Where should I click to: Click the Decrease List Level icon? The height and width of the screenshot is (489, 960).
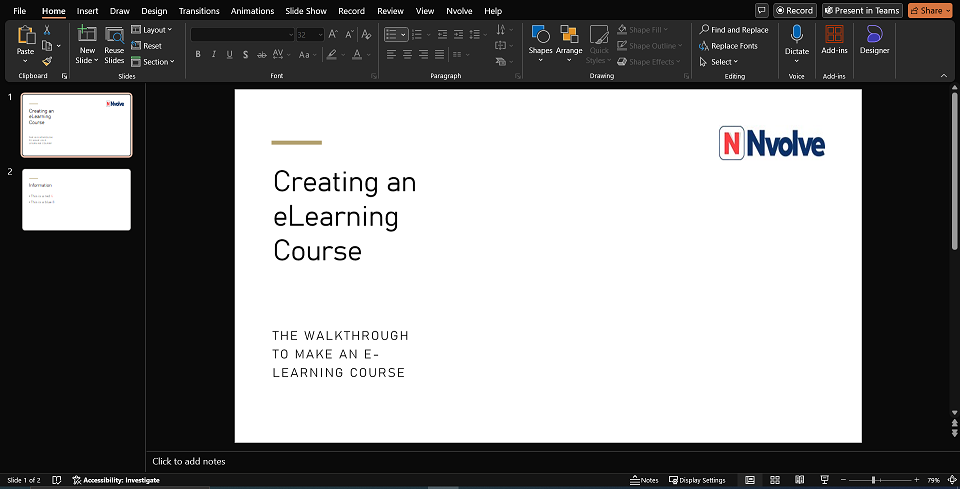442,35
